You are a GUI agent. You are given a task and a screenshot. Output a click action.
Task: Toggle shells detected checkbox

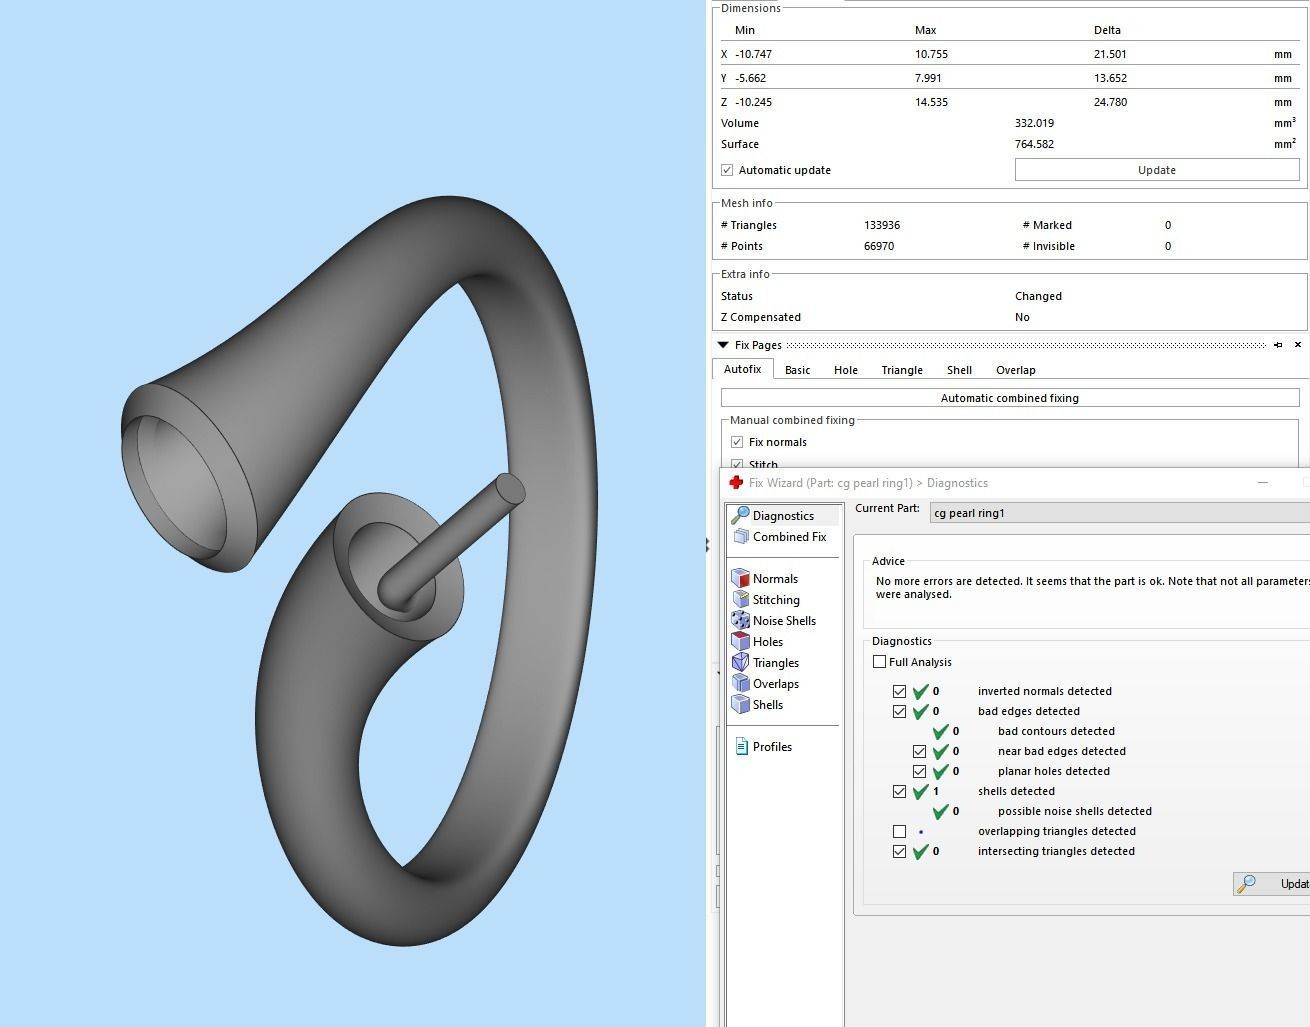(899, 791)
